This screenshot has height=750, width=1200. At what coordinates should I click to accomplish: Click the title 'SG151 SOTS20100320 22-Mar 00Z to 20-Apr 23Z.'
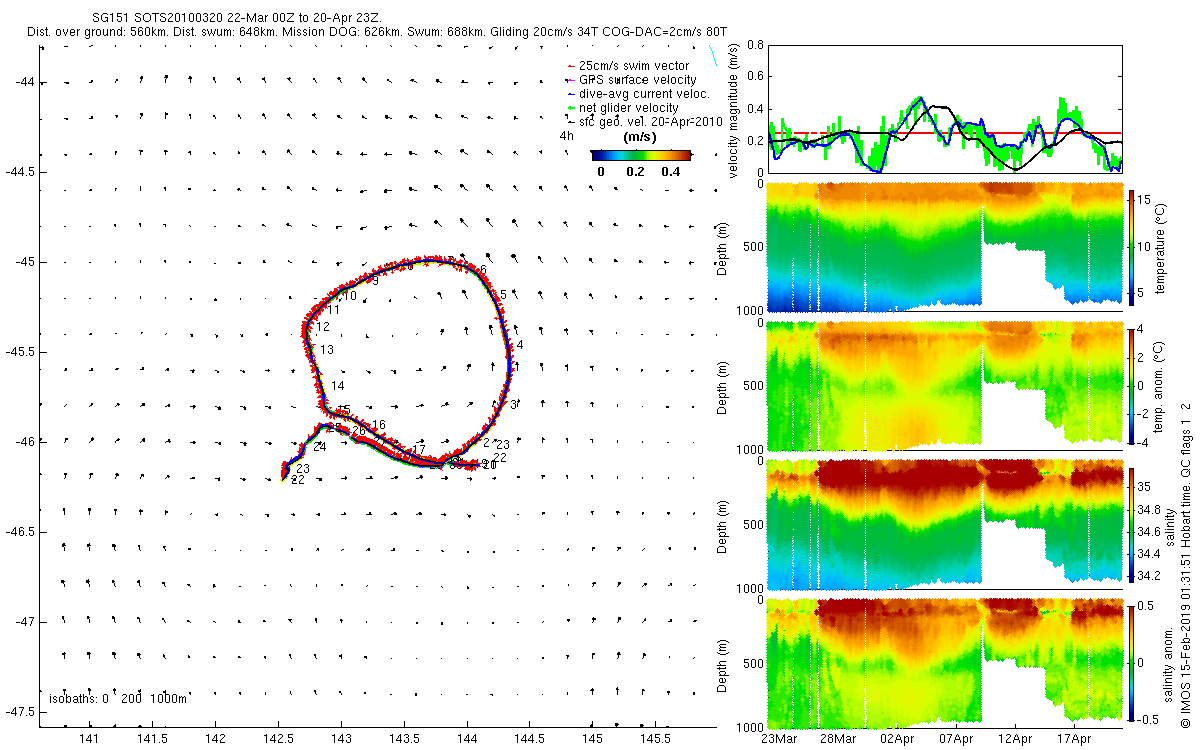pyautogui.click(x=236, y=18)
